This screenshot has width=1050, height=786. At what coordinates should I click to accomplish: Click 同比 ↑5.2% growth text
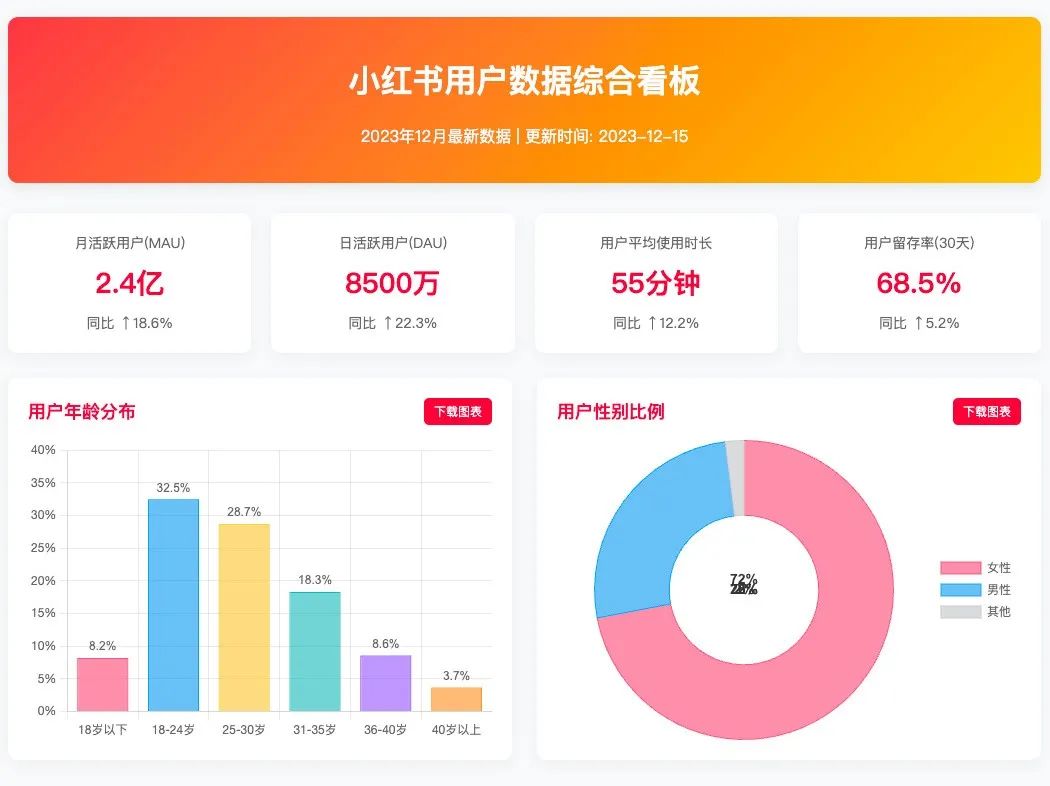coord(919,323)
